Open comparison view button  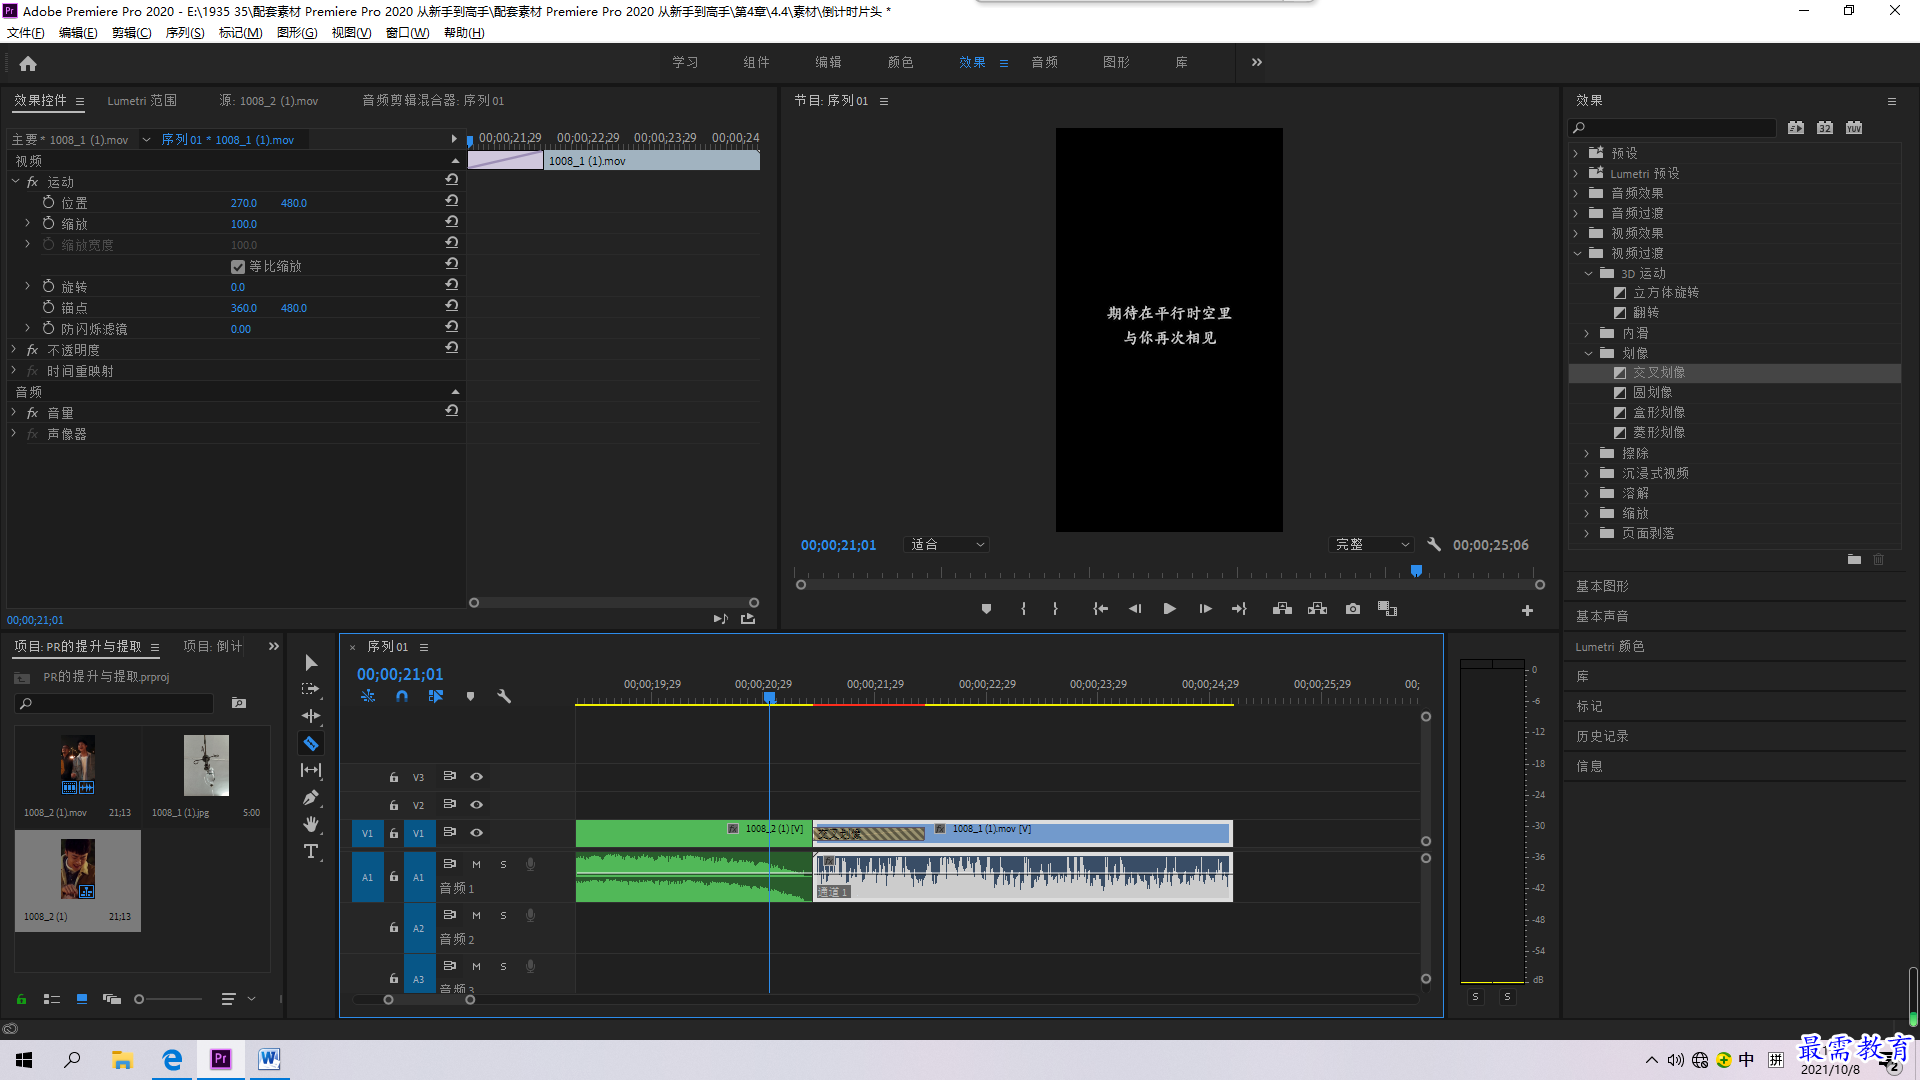pyautogui.click(x=1387, y=609)
